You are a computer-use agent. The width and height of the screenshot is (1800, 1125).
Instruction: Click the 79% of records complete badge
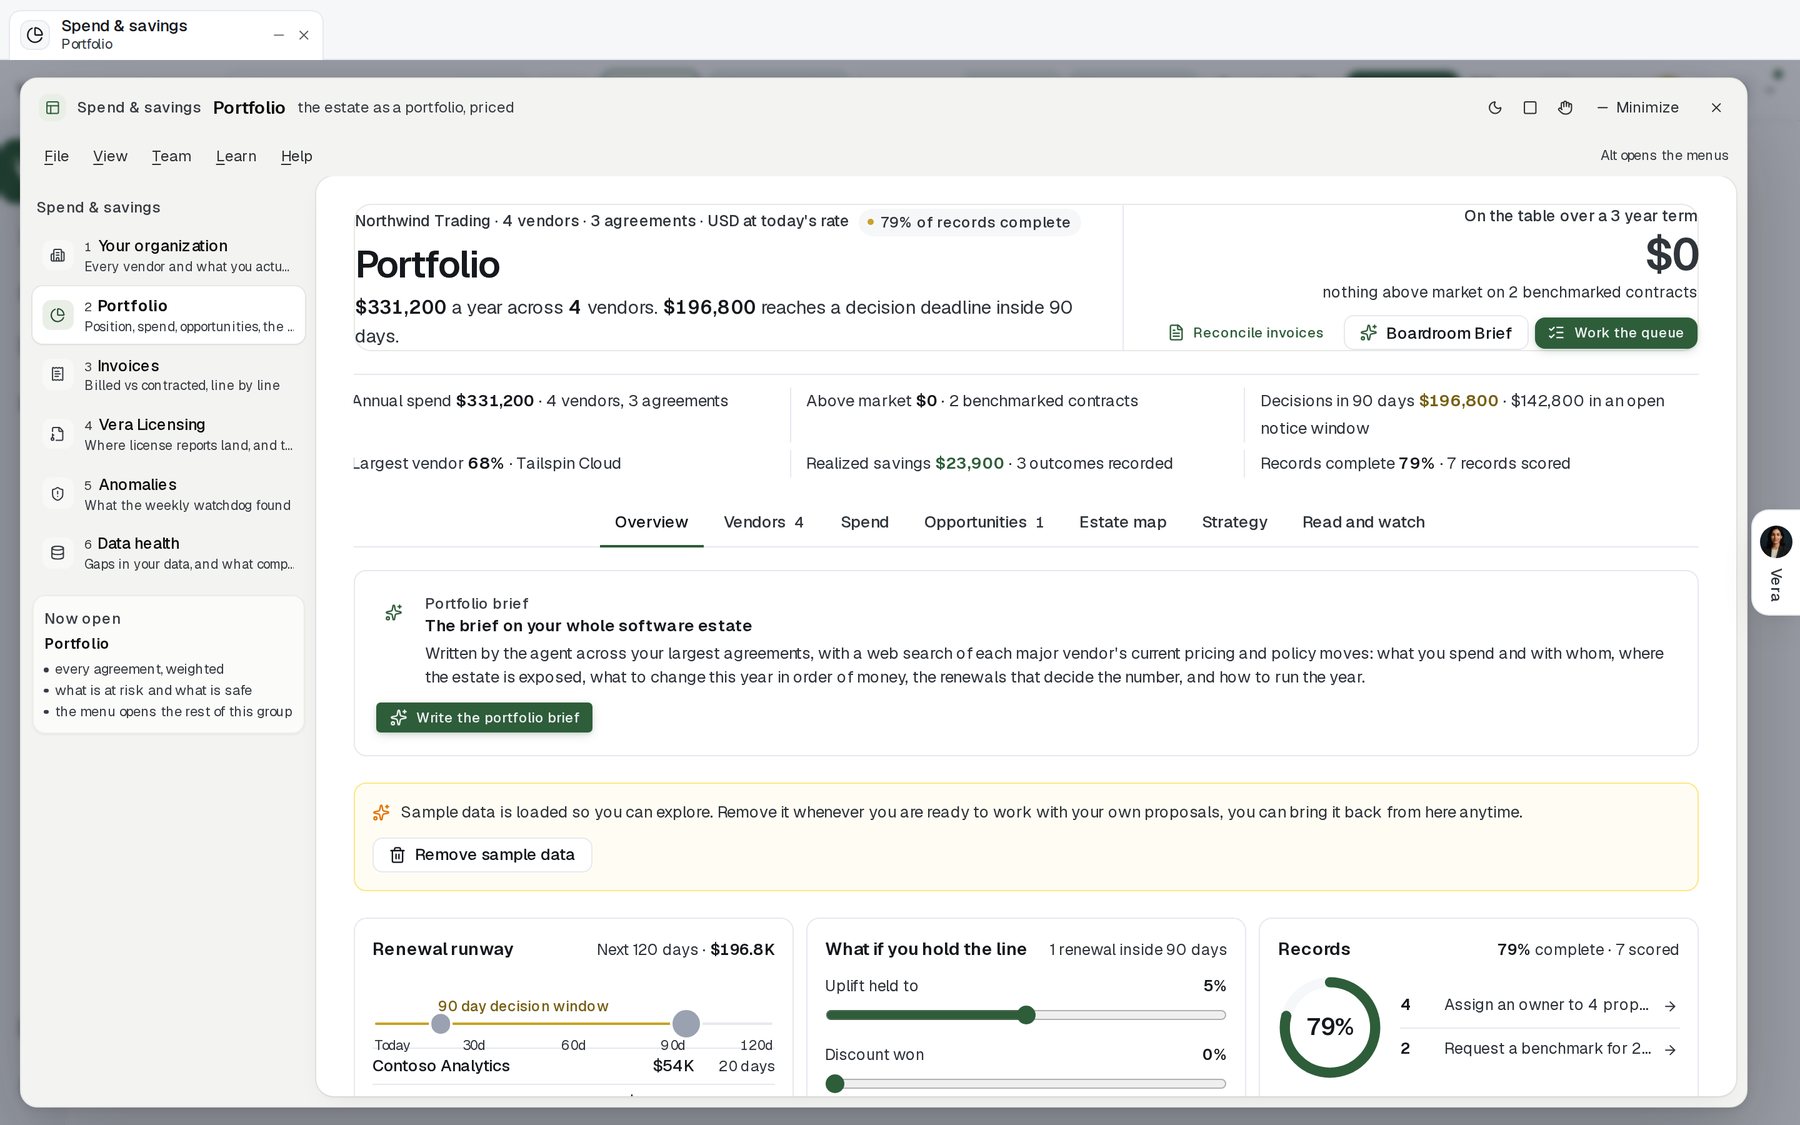click(x=968, y=222)
